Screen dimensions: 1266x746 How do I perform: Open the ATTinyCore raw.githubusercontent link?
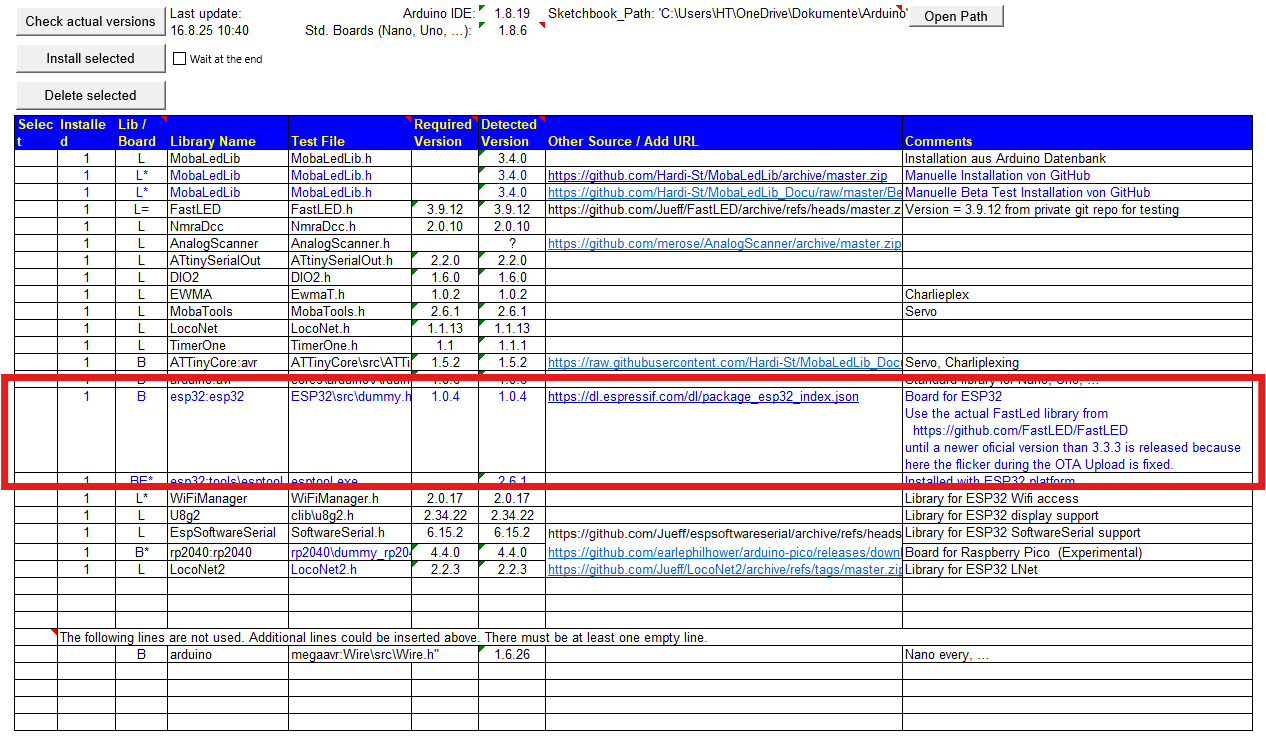pos(724,362)
